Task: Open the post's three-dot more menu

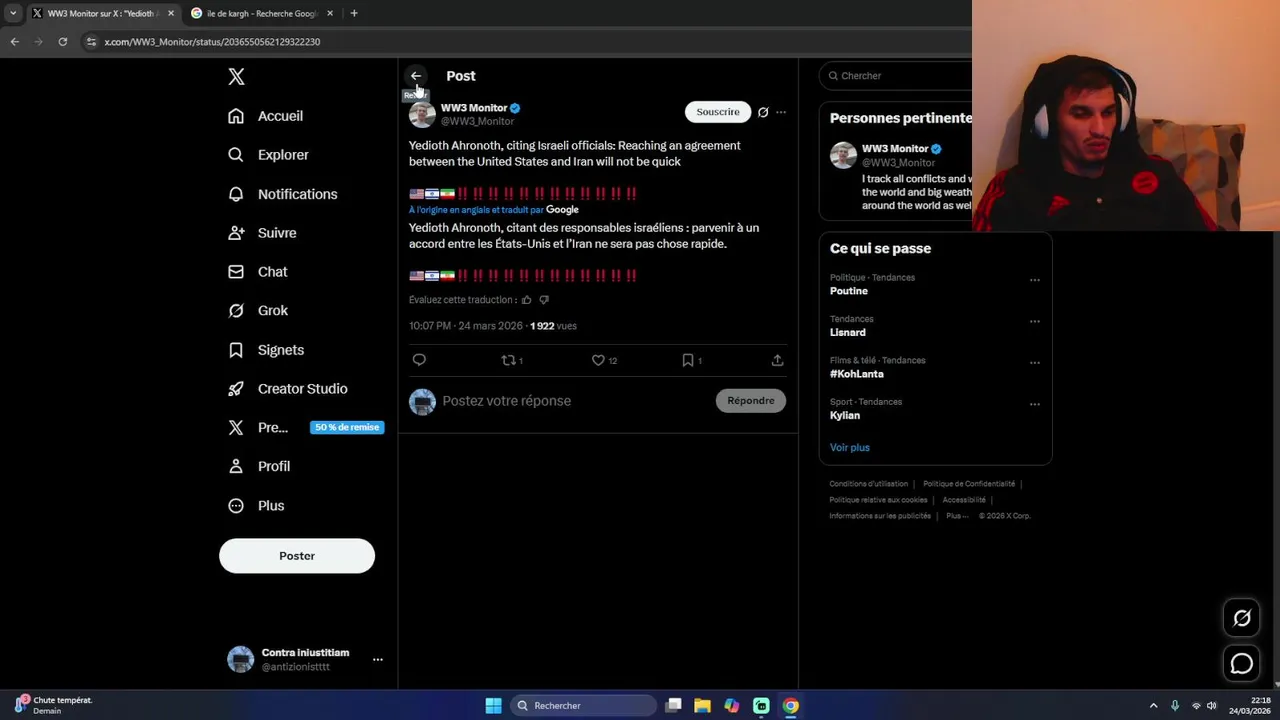Action: [x=781, y=112]
